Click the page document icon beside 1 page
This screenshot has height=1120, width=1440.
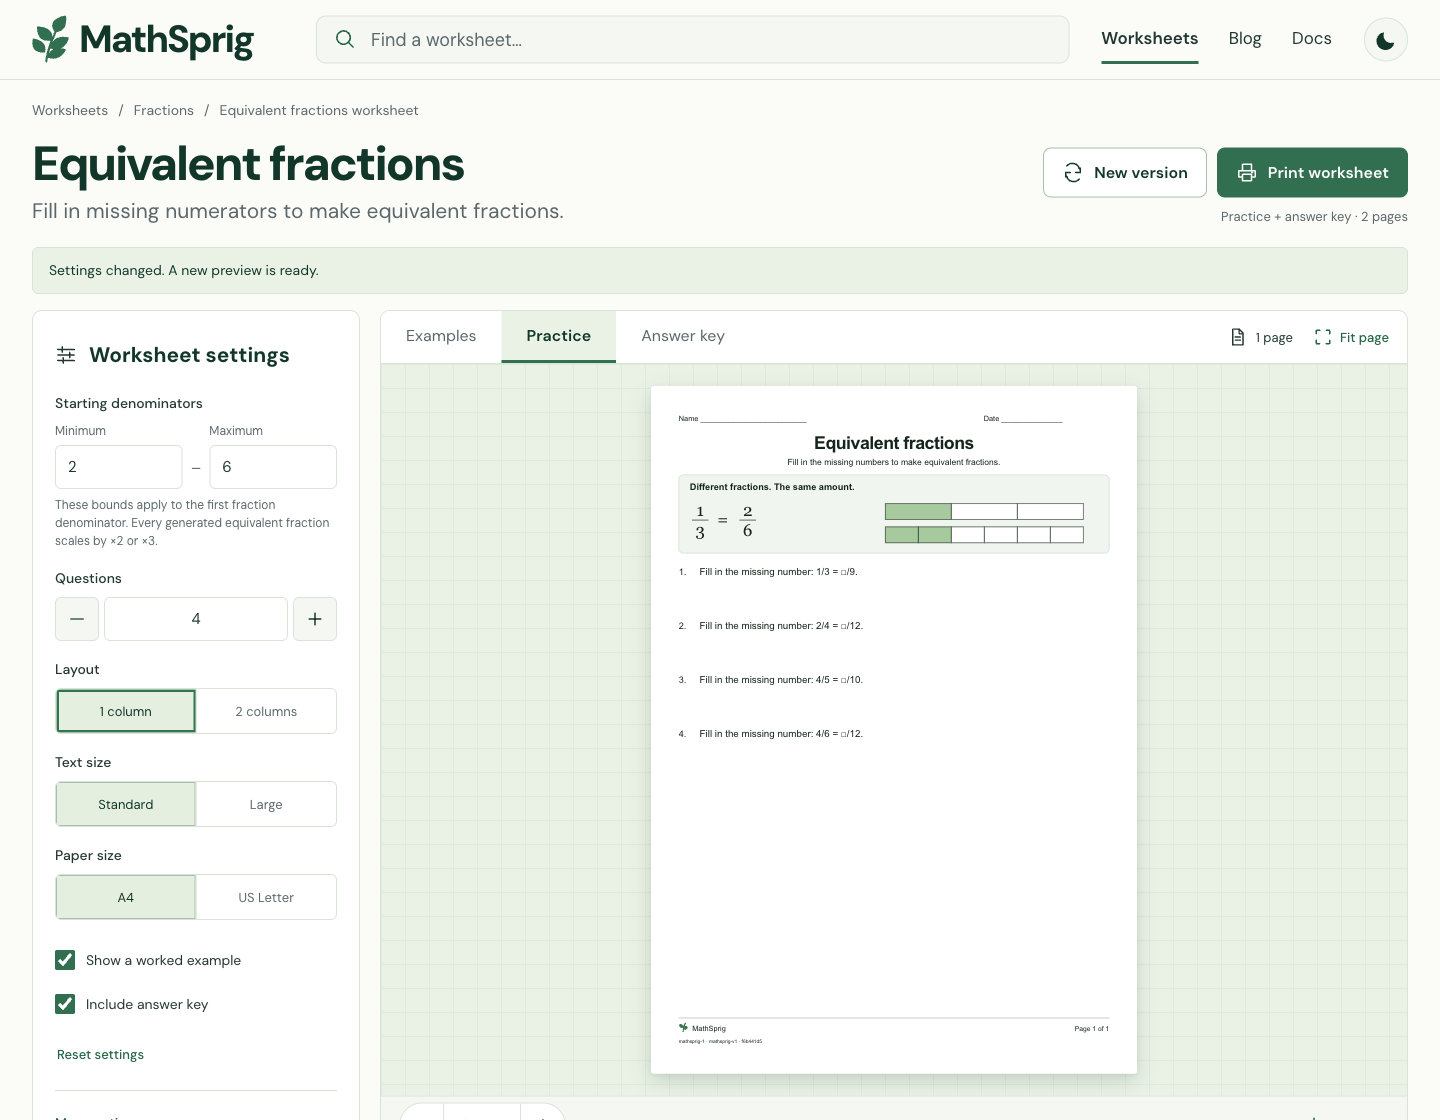[x=1238, y=337]
